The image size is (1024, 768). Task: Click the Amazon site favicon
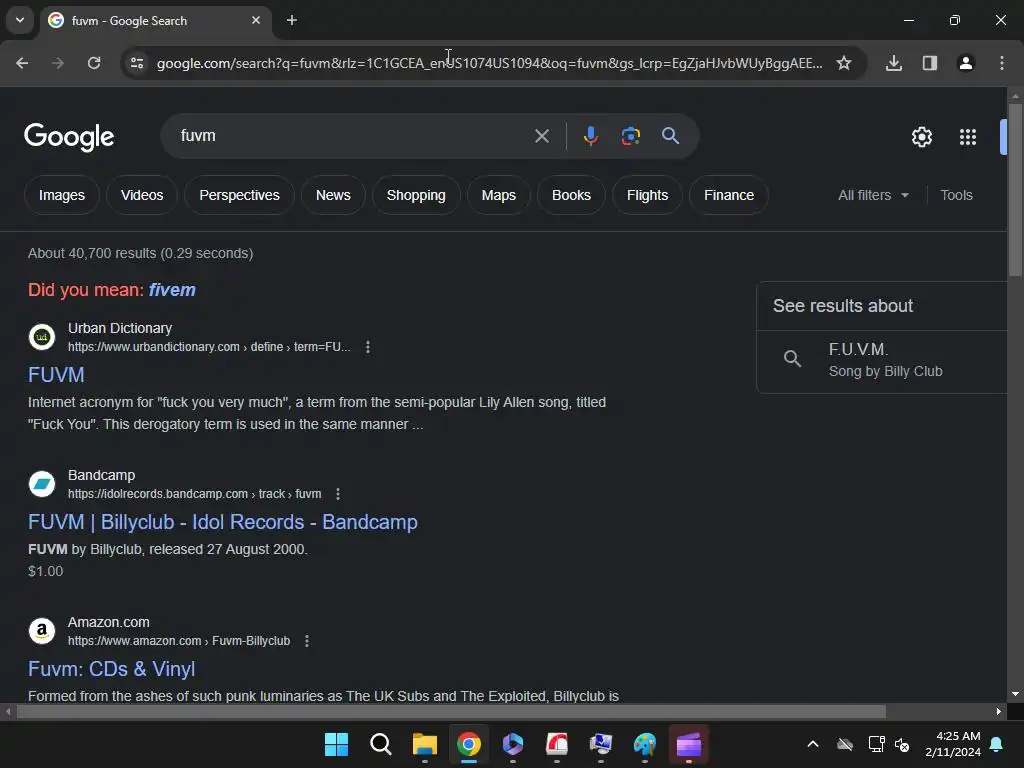(42, 631)
